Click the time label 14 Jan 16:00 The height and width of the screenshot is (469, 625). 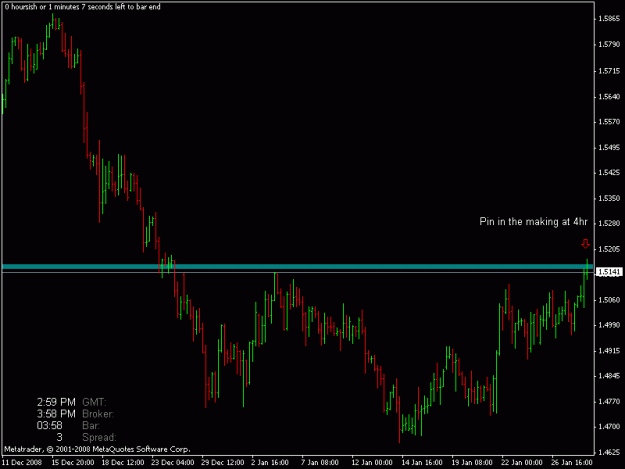(x=422, y=463)
